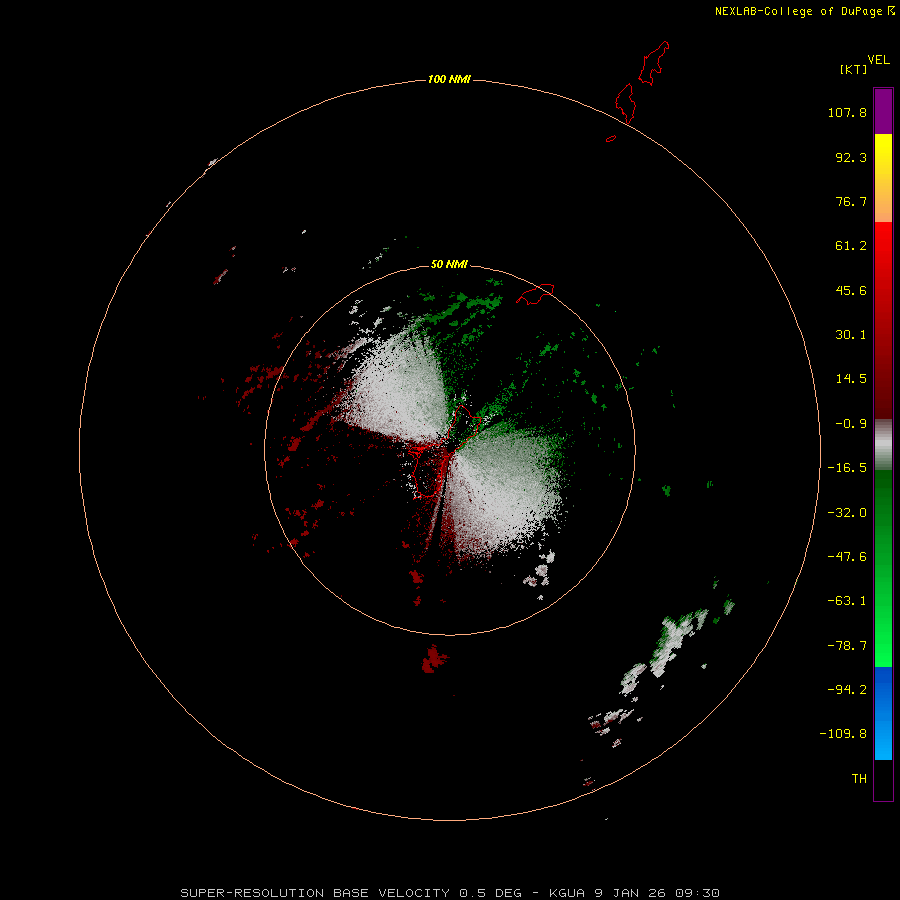
Task: Click the 30.1 velocity scale value
Action: (851, 335)
